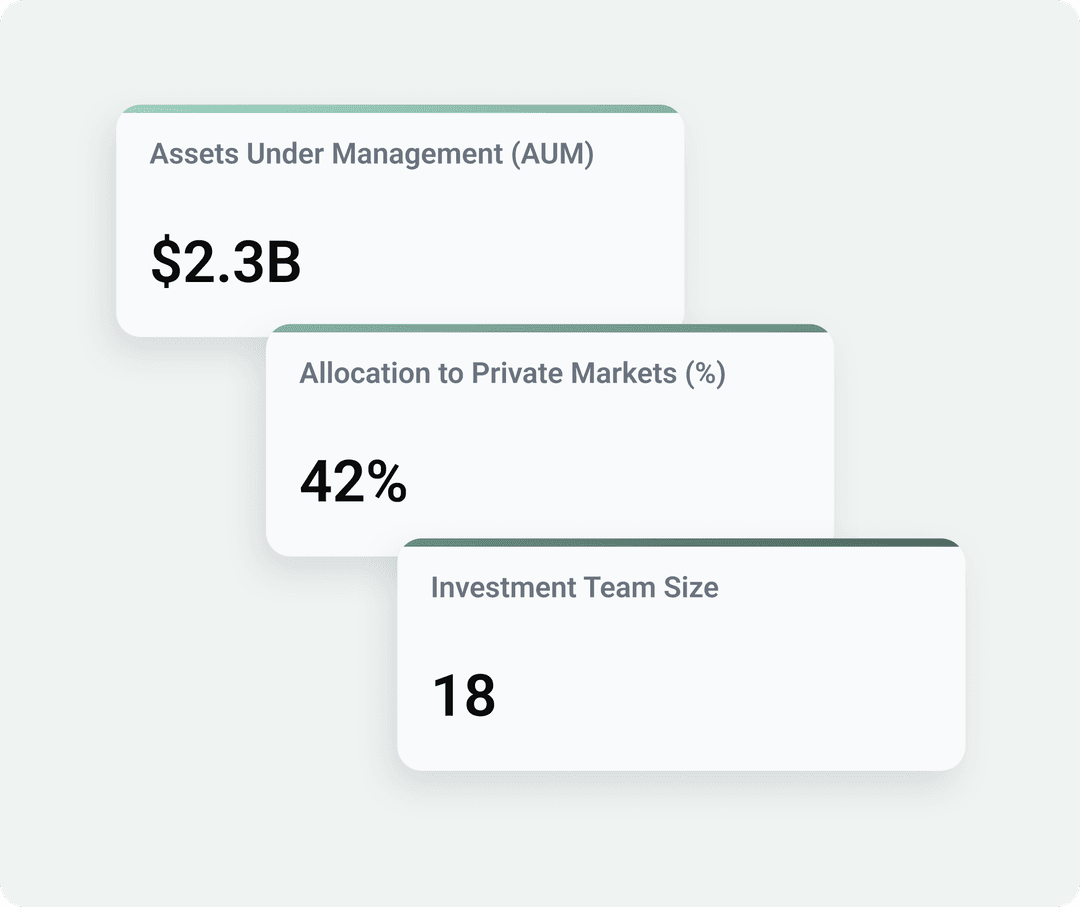Click light green accent bar atop AUM card

[x=400, y=109]
